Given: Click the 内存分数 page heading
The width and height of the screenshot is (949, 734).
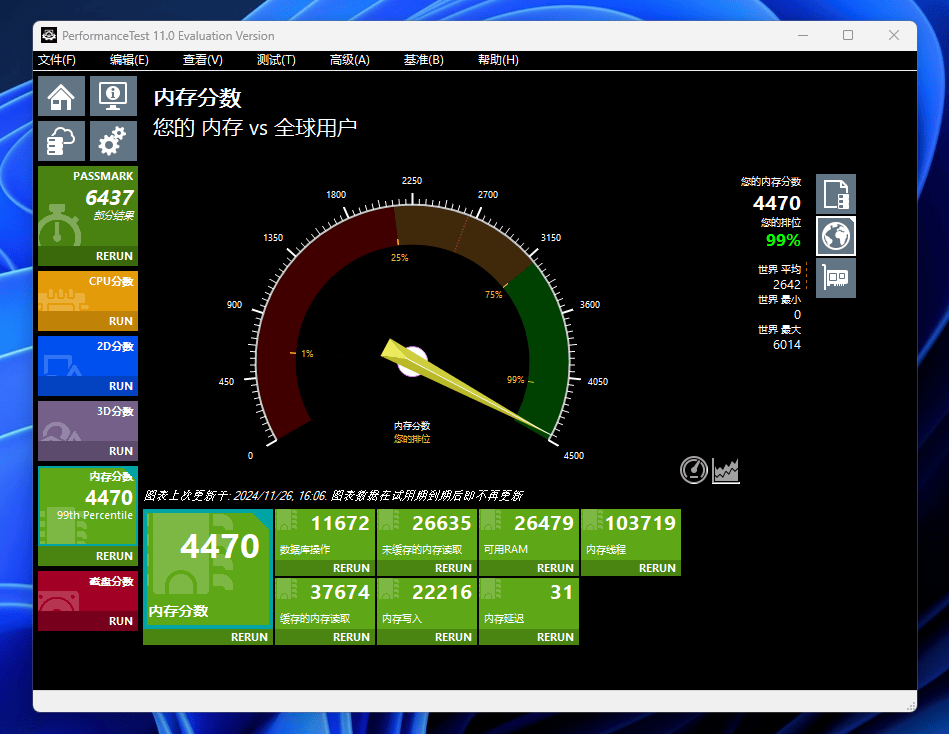Looking at the screenshot, I should click(x=197, y=97).
